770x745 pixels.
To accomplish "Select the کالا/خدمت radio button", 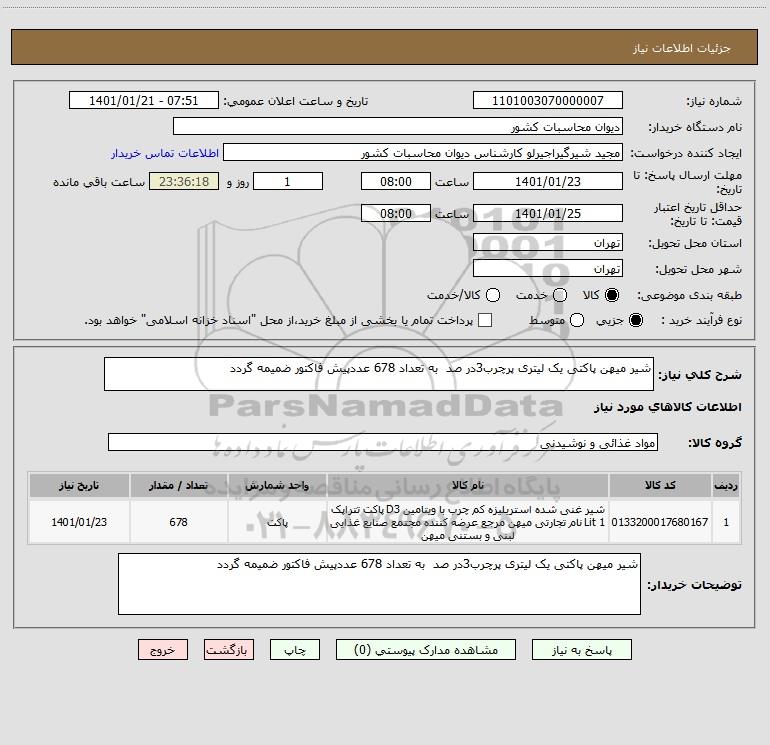I will (x=493, y=295).
